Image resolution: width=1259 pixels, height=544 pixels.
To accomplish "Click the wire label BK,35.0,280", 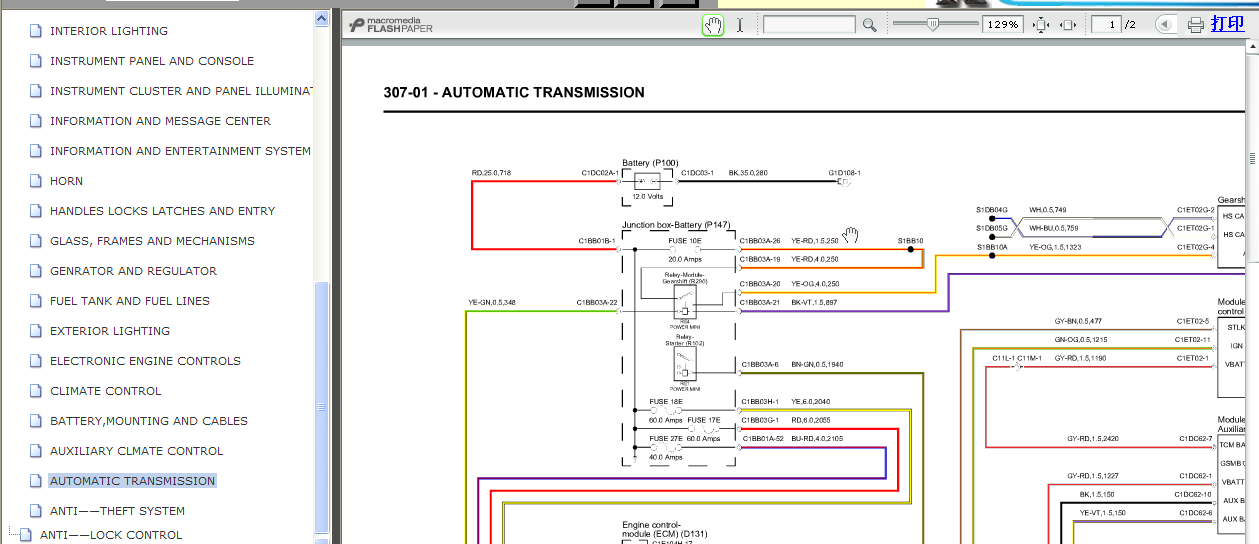I will point(748,173).
